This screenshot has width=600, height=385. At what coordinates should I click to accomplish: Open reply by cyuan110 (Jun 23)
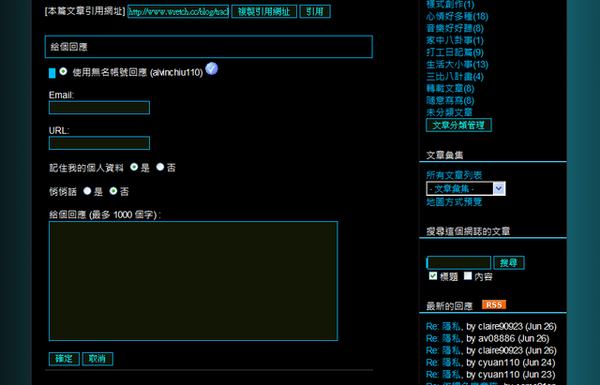(491, 374)
